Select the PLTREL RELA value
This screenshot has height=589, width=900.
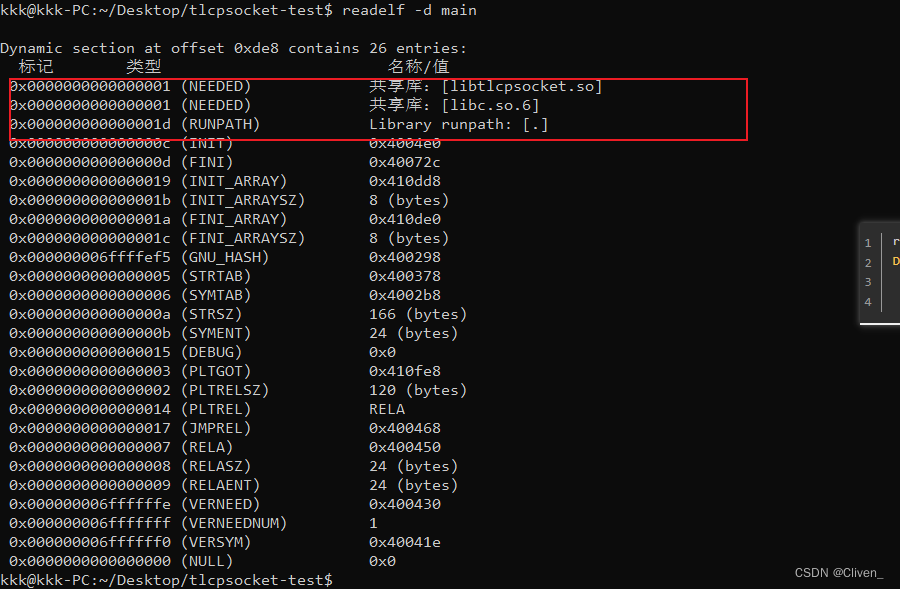(387, 409)
